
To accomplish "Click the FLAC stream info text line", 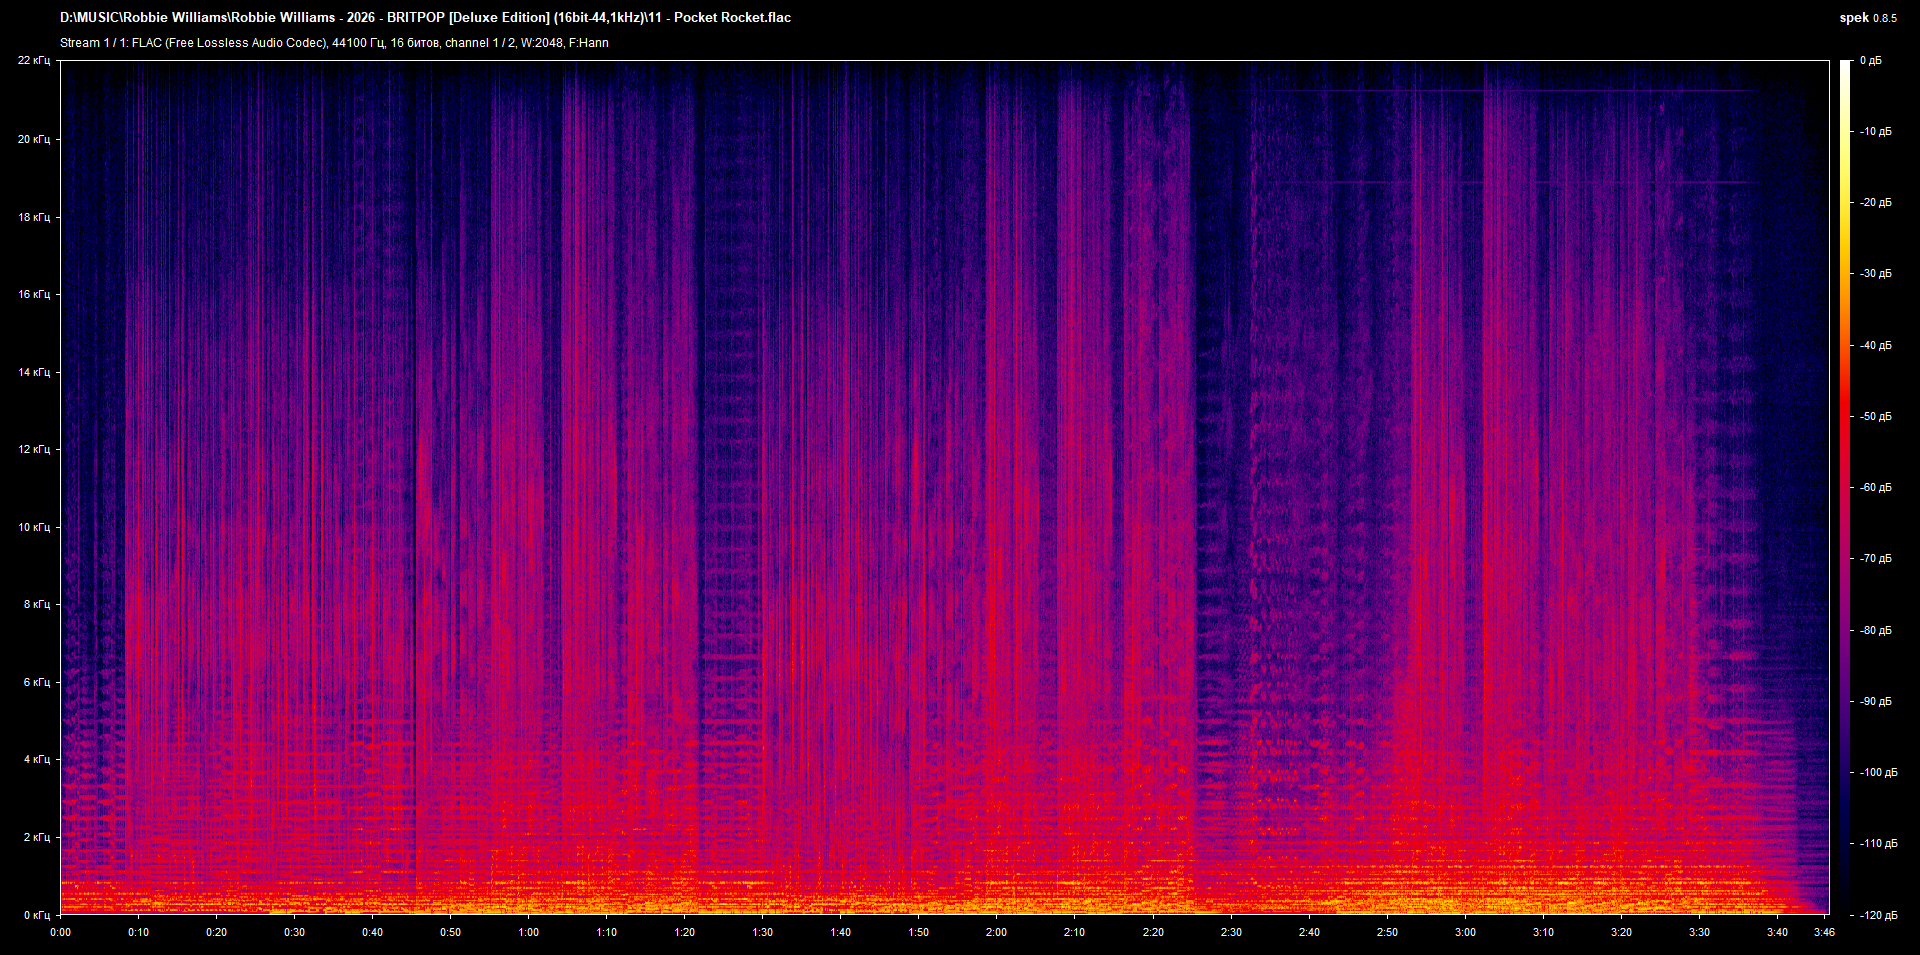I will click(x=334, y=43).
